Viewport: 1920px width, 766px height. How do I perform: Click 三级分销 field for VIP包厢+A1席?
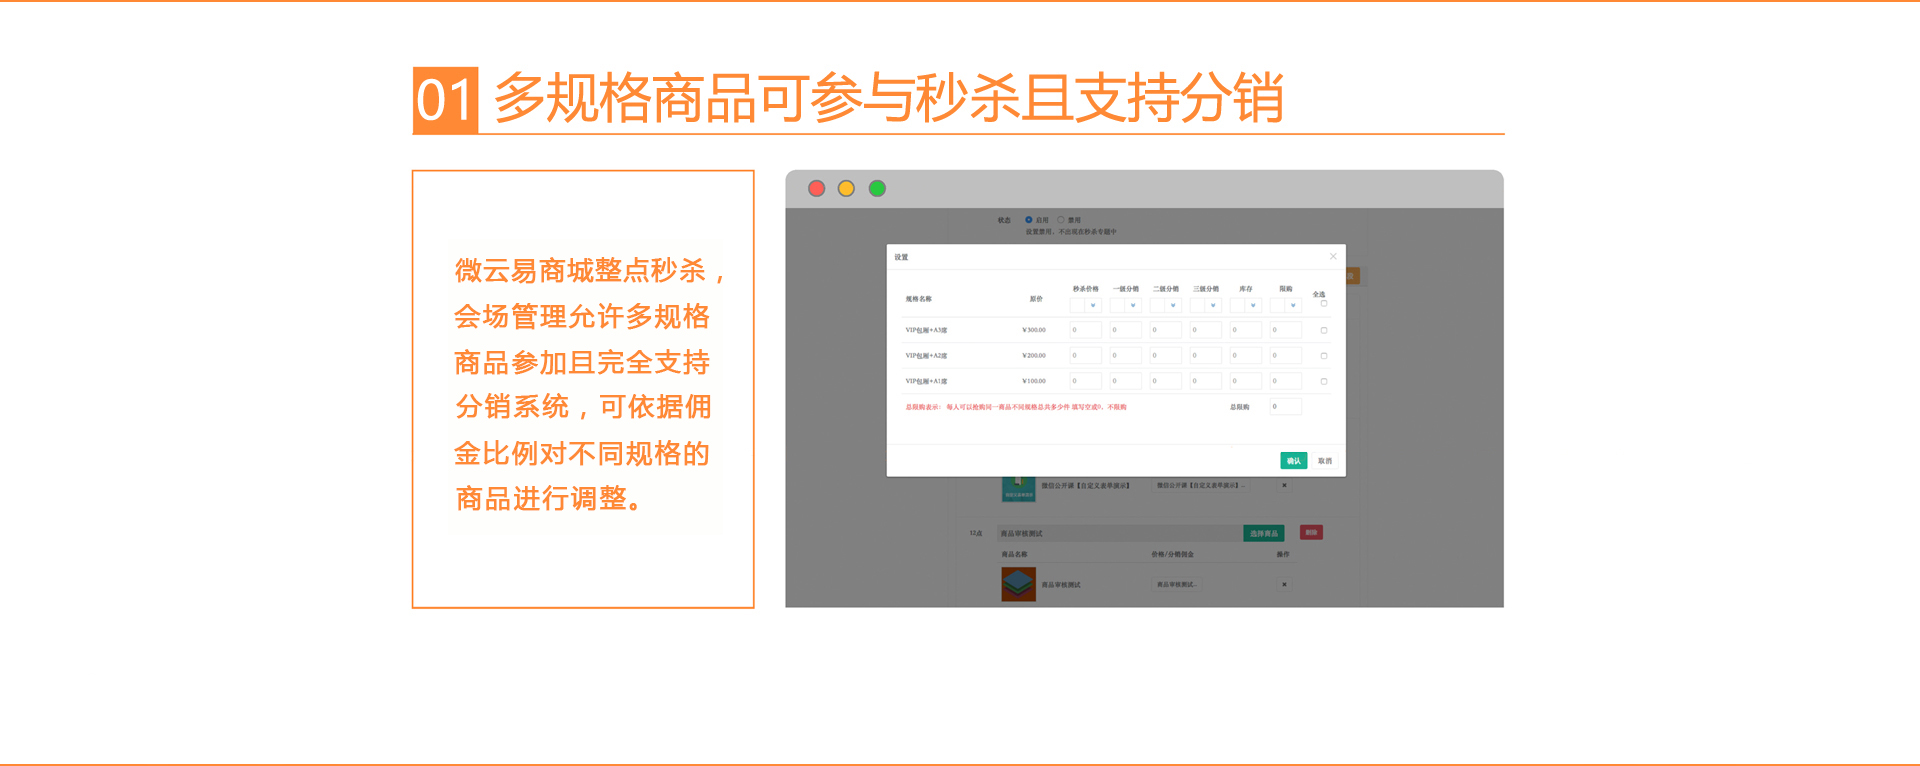tap(1205, 381)
